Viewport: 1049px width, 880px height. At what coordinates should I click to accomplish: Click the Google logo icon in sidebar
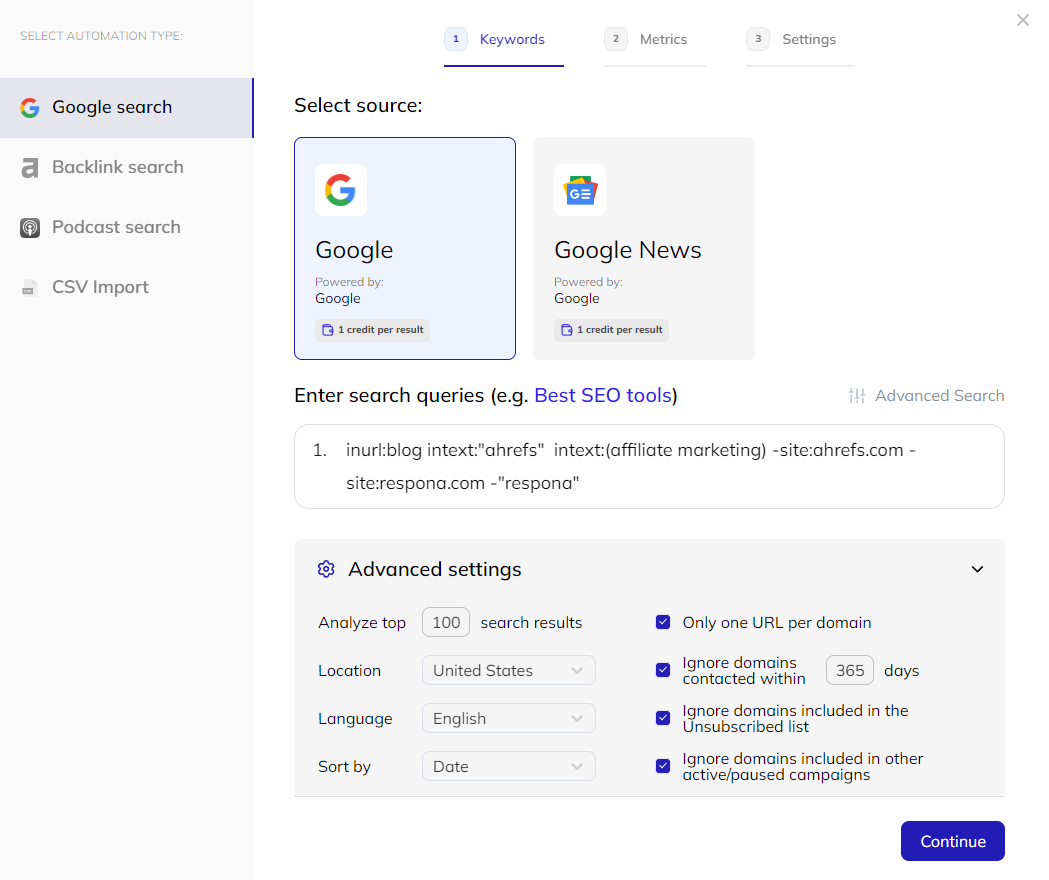pyautogui.click(x=30, y=108)
